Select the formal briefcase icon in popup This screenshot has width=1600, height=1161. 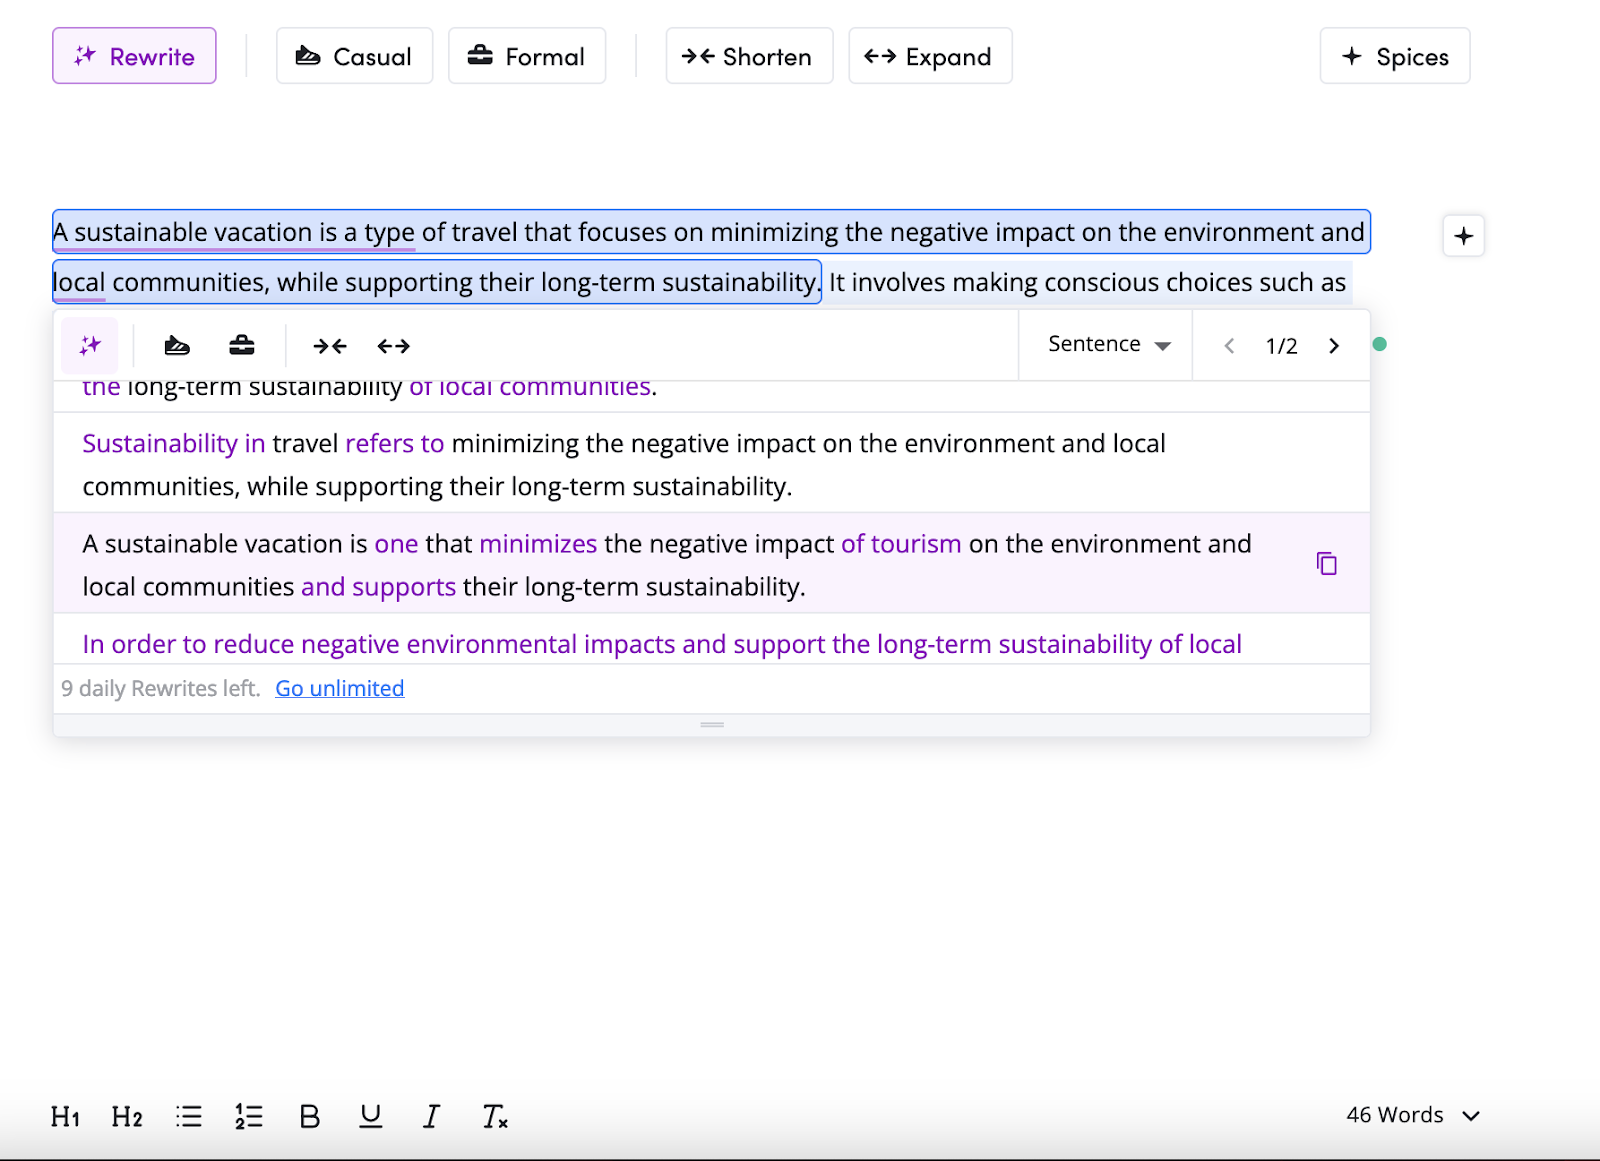click(242, 346)
